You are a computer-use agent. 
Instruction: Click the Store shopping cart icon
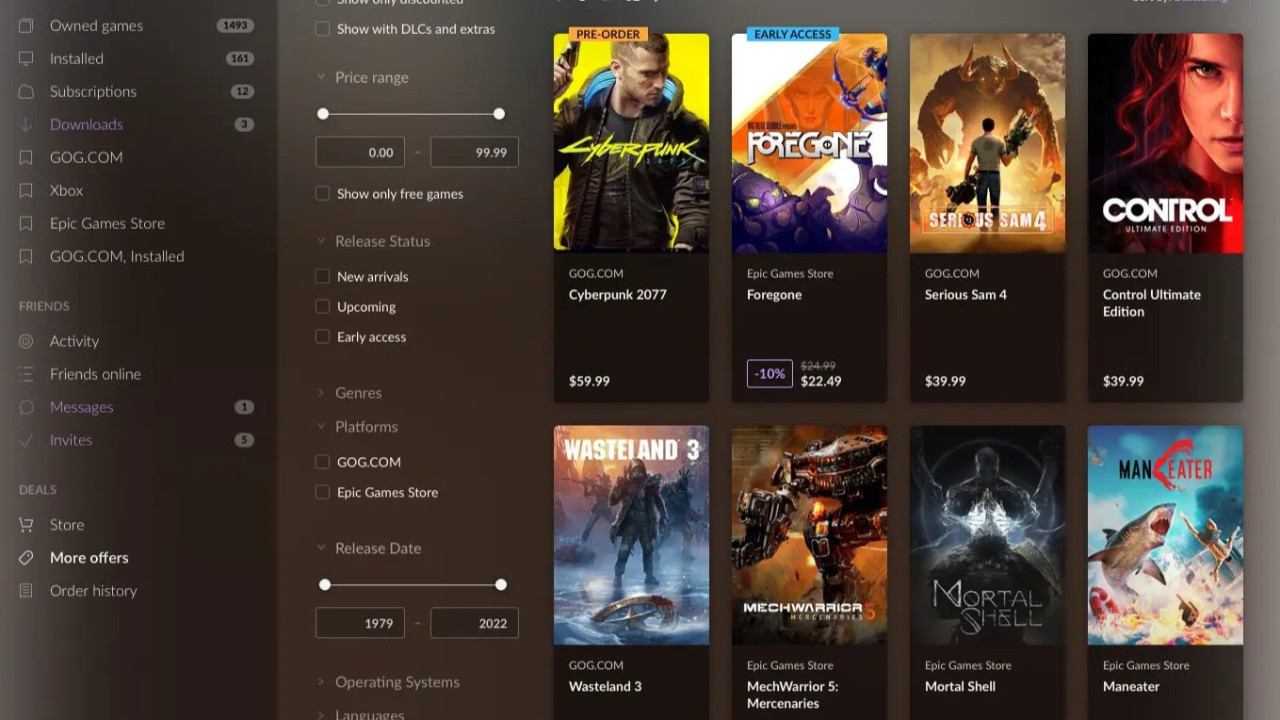(x=27, y=524)
